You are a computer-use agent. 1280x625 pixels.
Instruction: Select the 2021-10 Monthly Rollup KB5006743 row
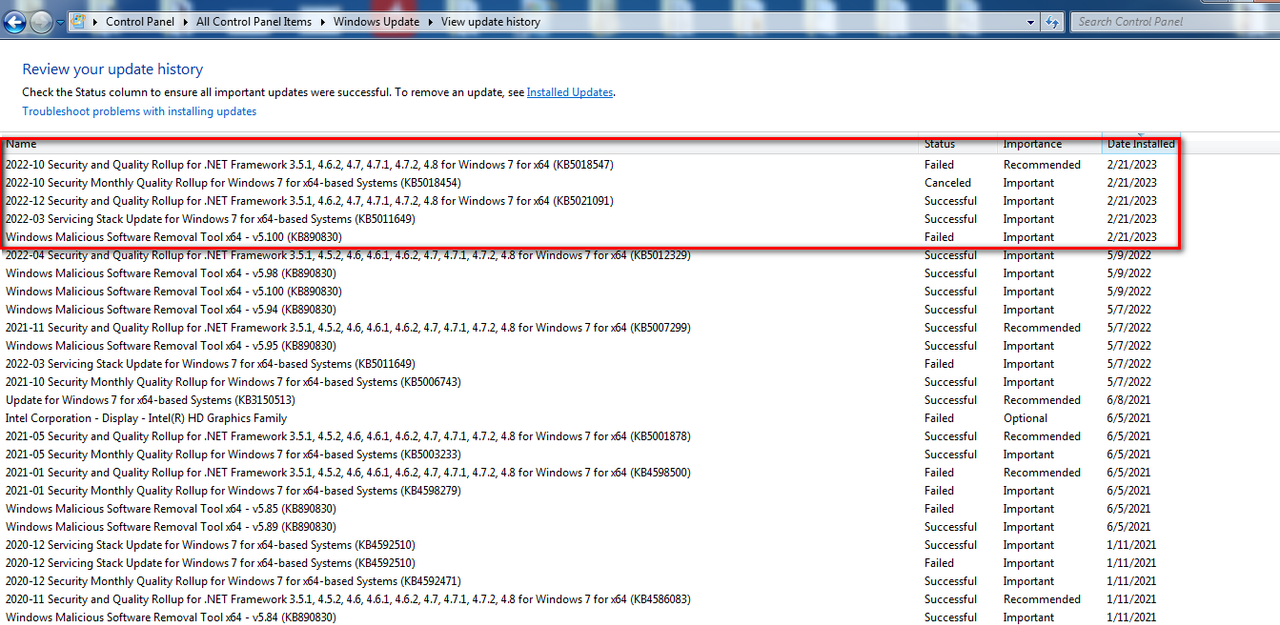[590, 382]
